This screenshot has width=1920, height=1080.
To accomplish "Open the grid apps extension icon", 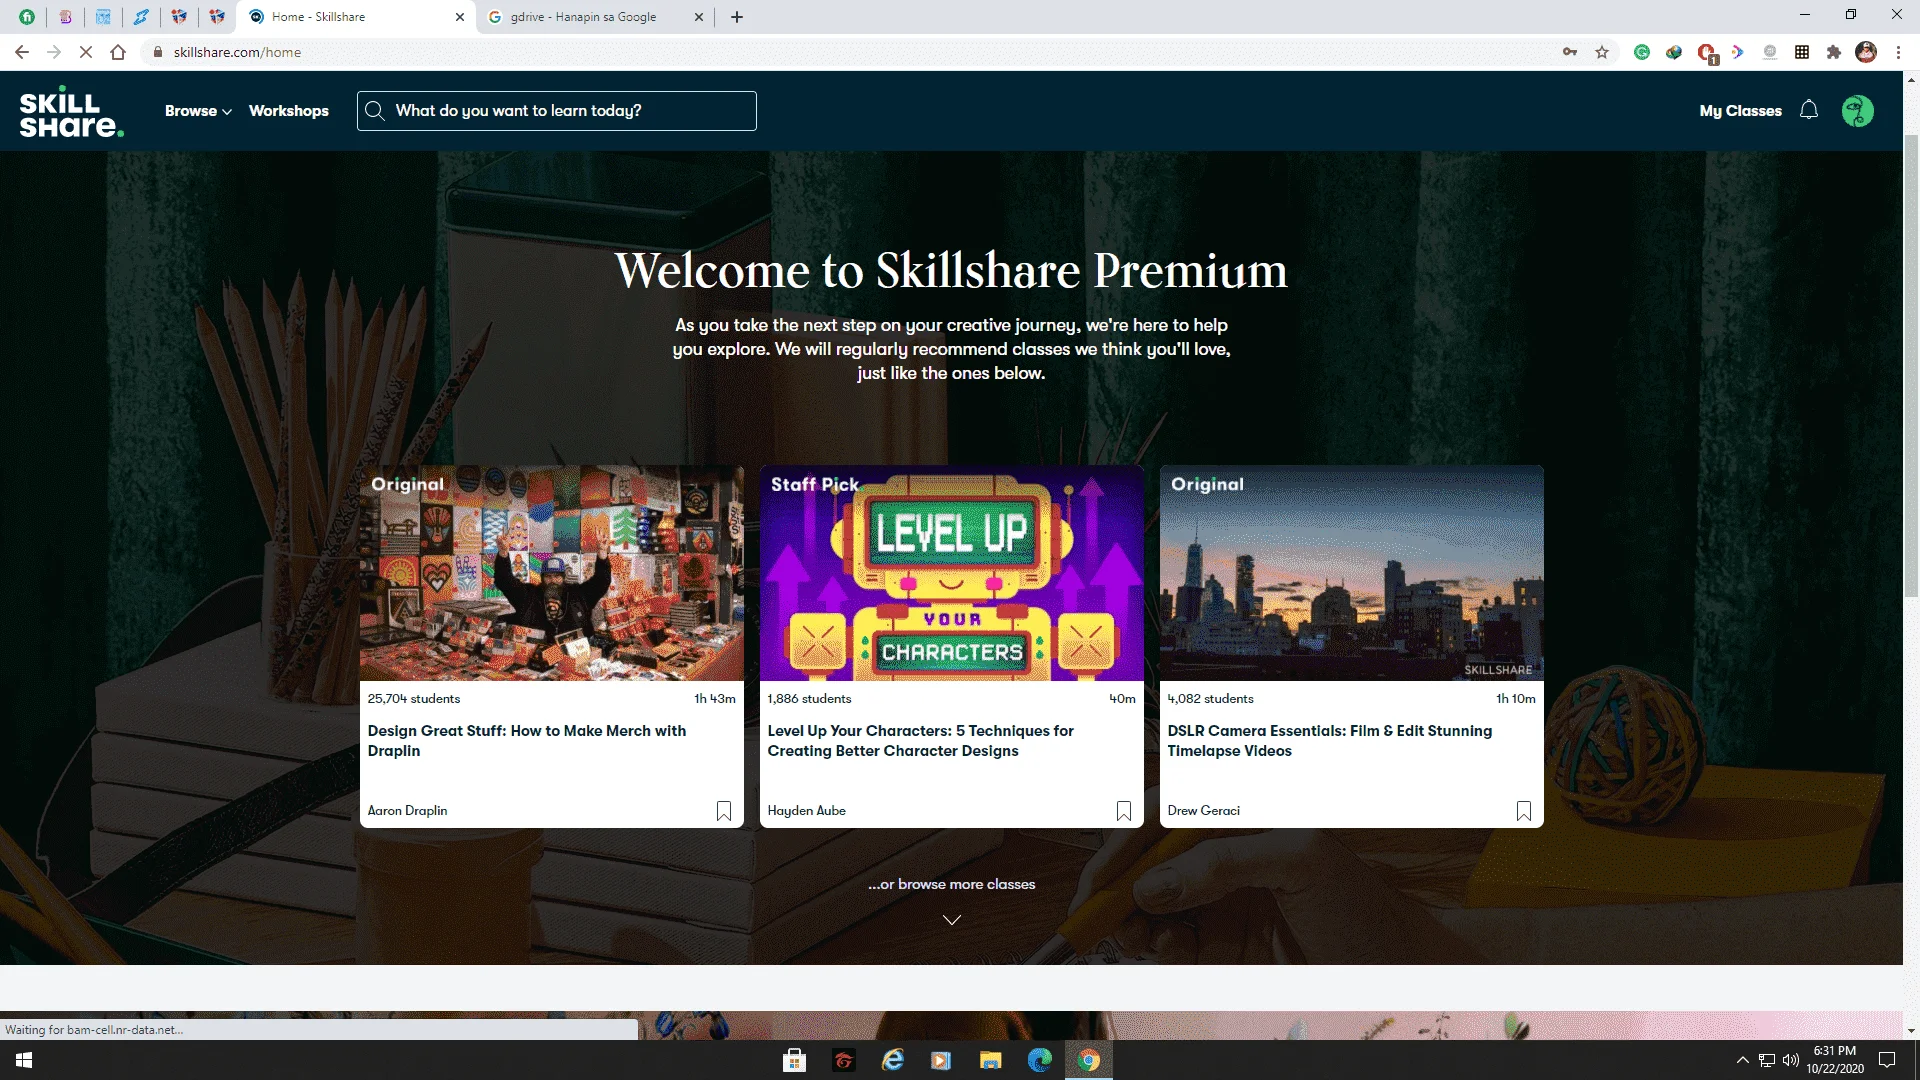I will click(x=1802, y=52).
